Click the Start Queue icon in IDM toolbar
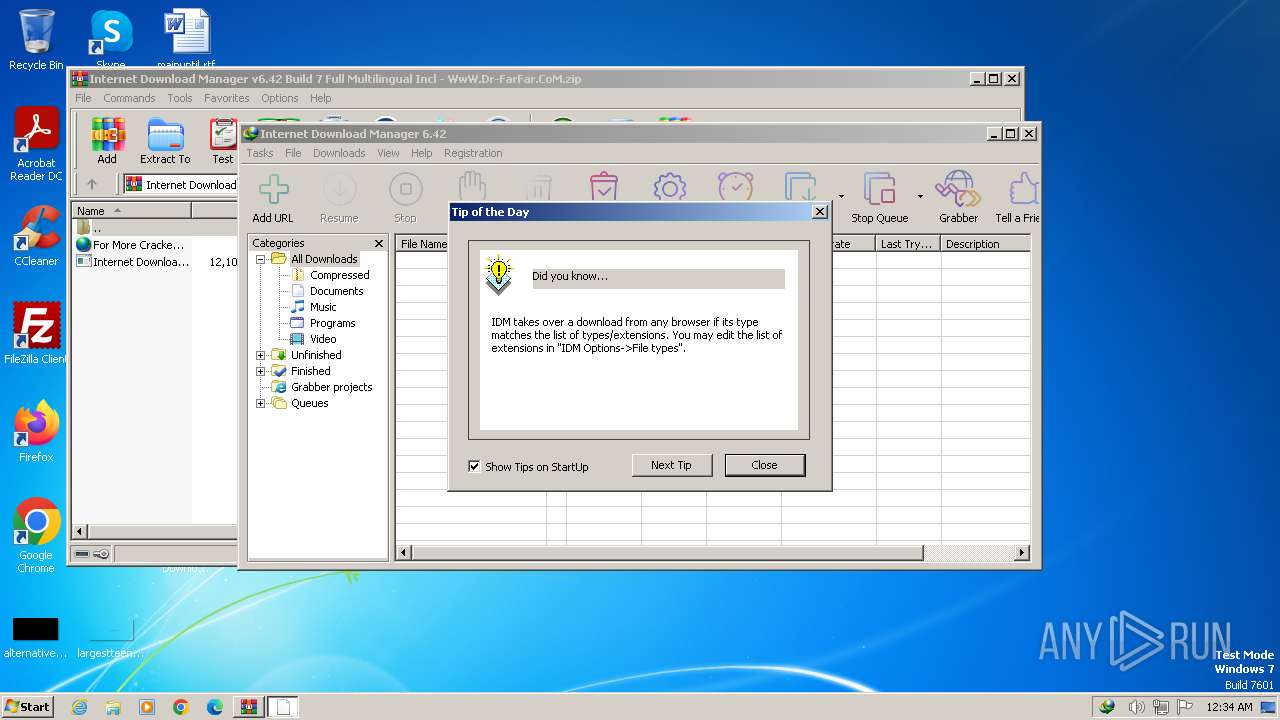The width and height of the screenshot is (1280, 720). pos(801,187)
